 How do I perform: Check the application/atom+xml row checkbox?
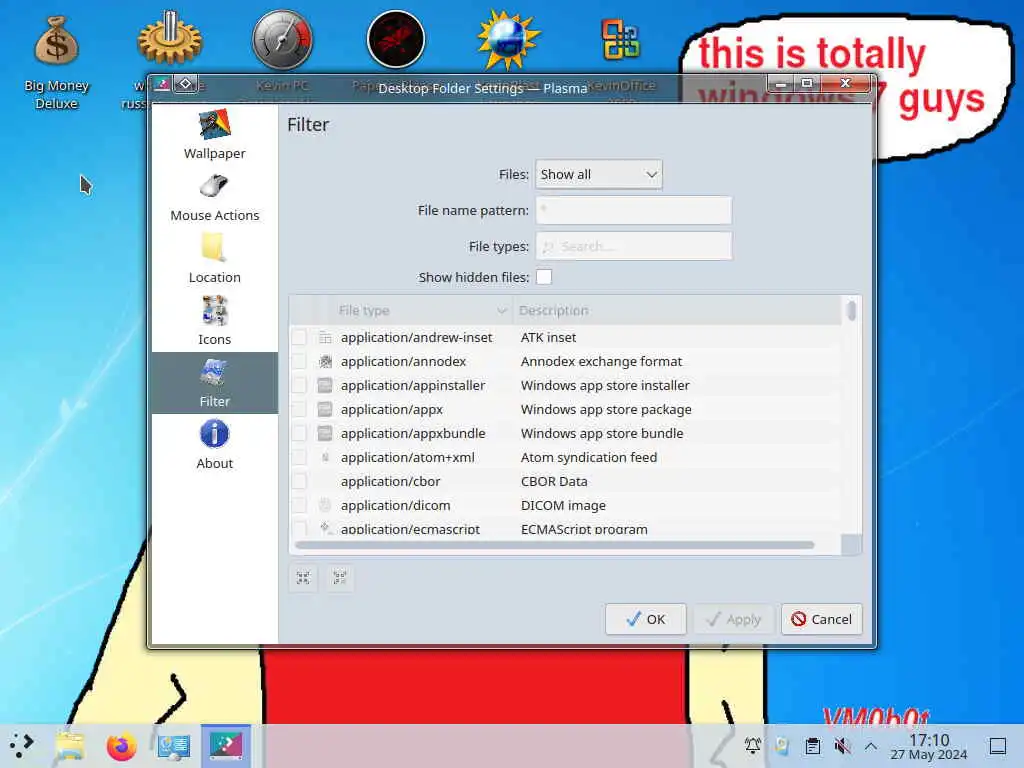tap(299, 457)
